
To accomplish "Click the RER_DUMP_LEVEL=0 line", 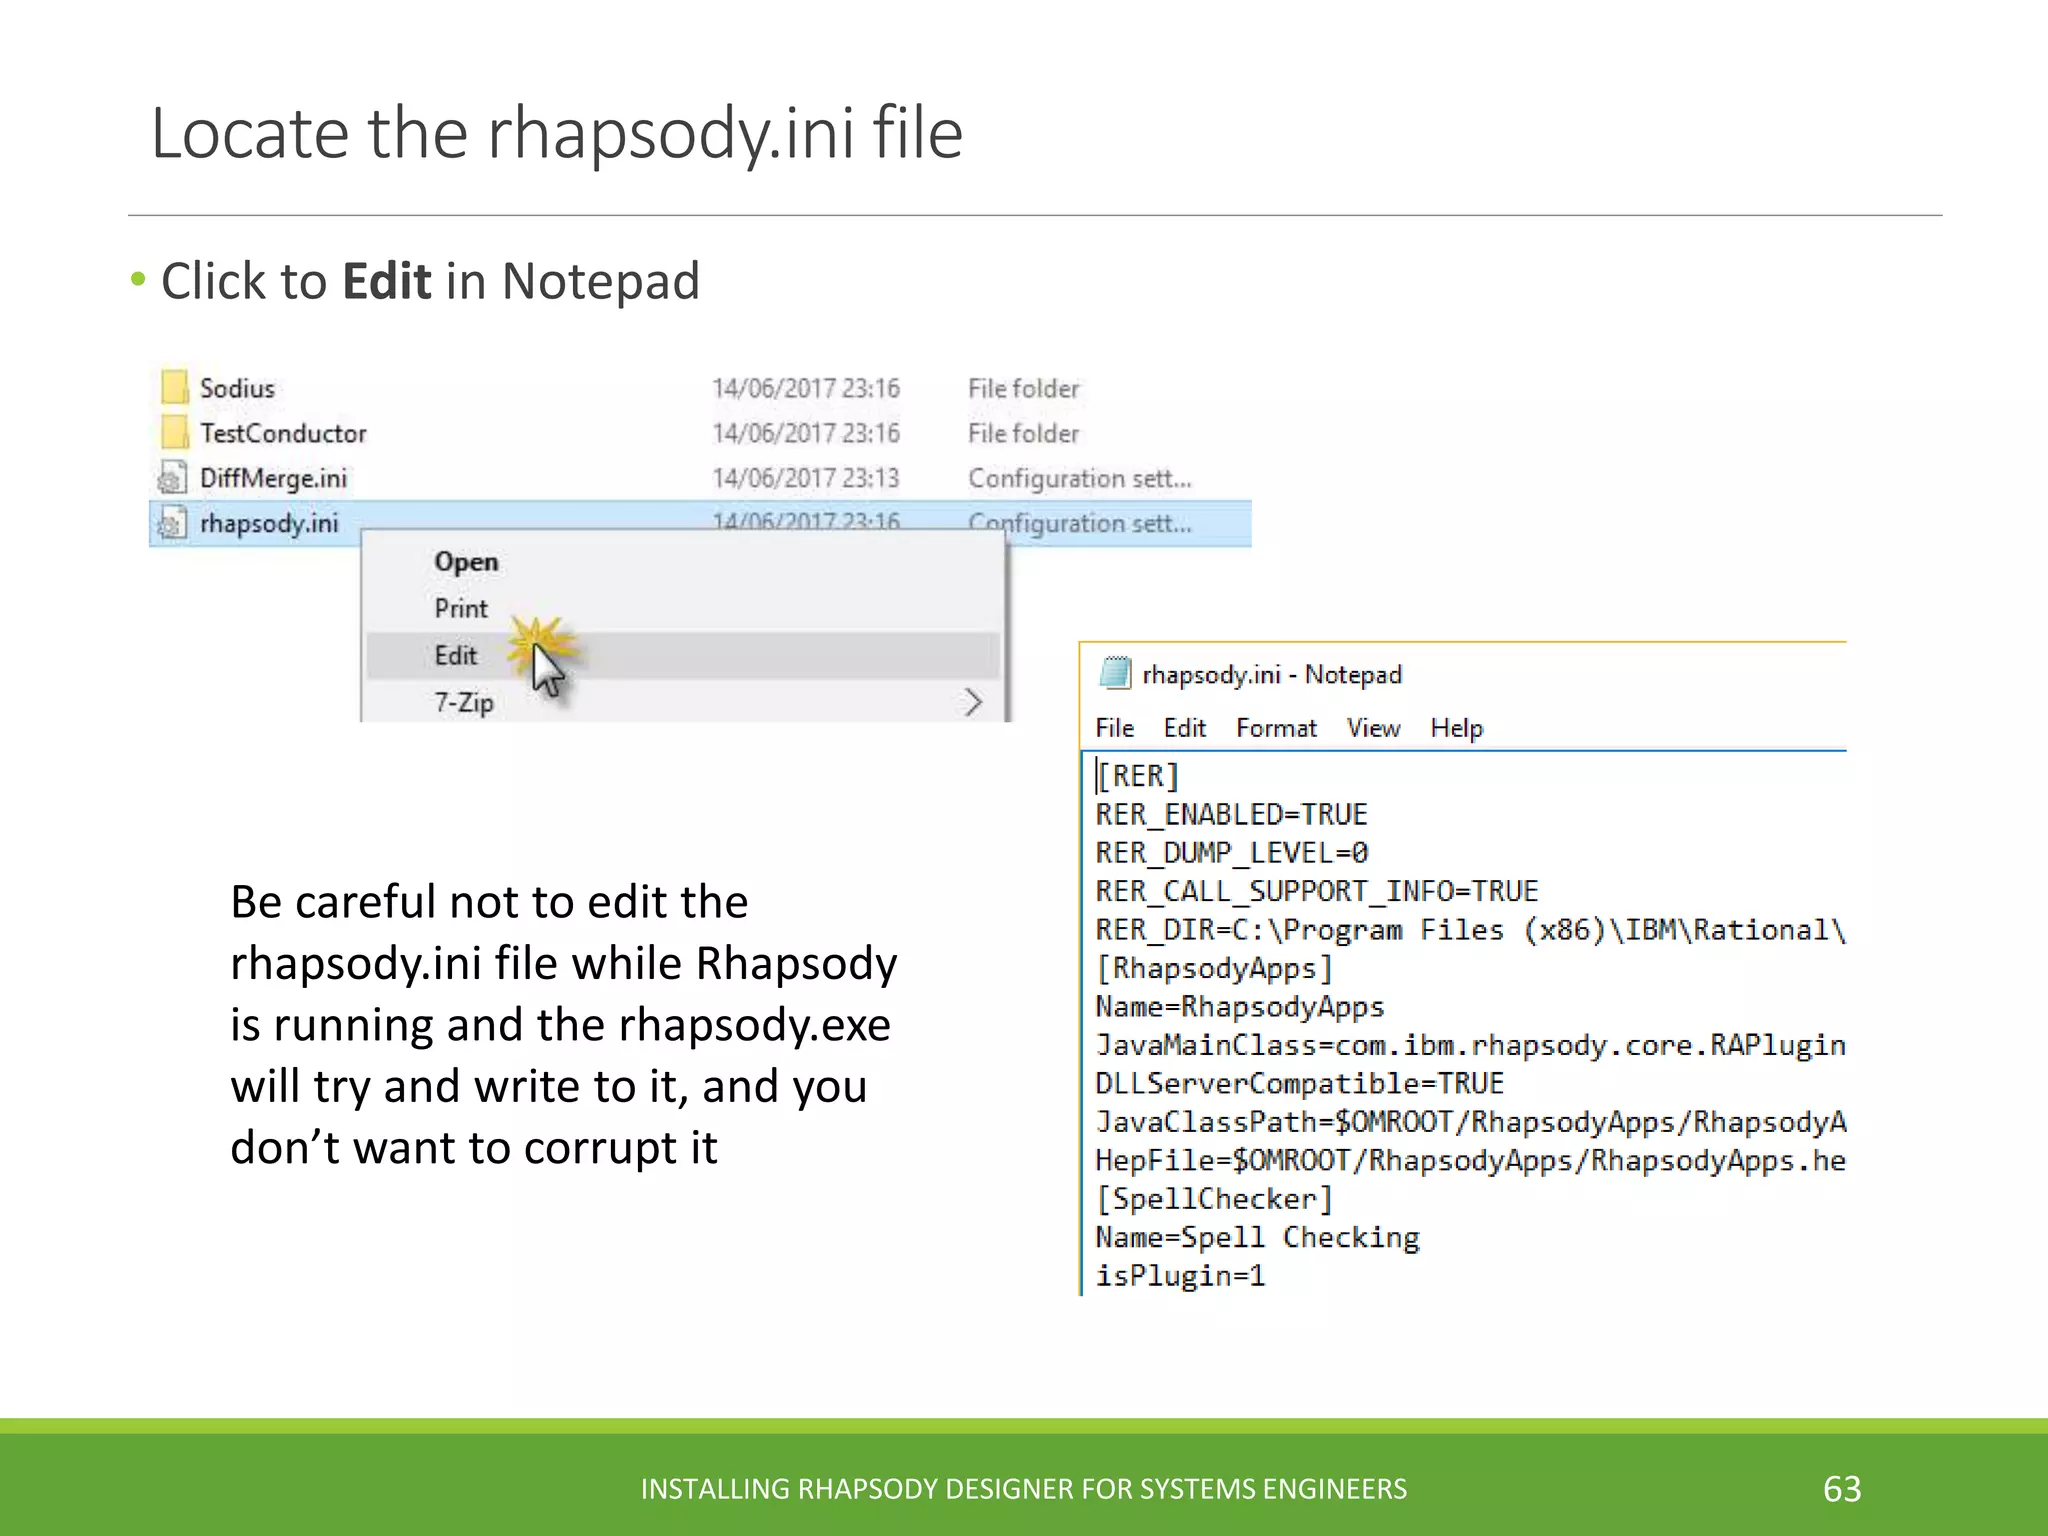I will [x=1231, y=853].
